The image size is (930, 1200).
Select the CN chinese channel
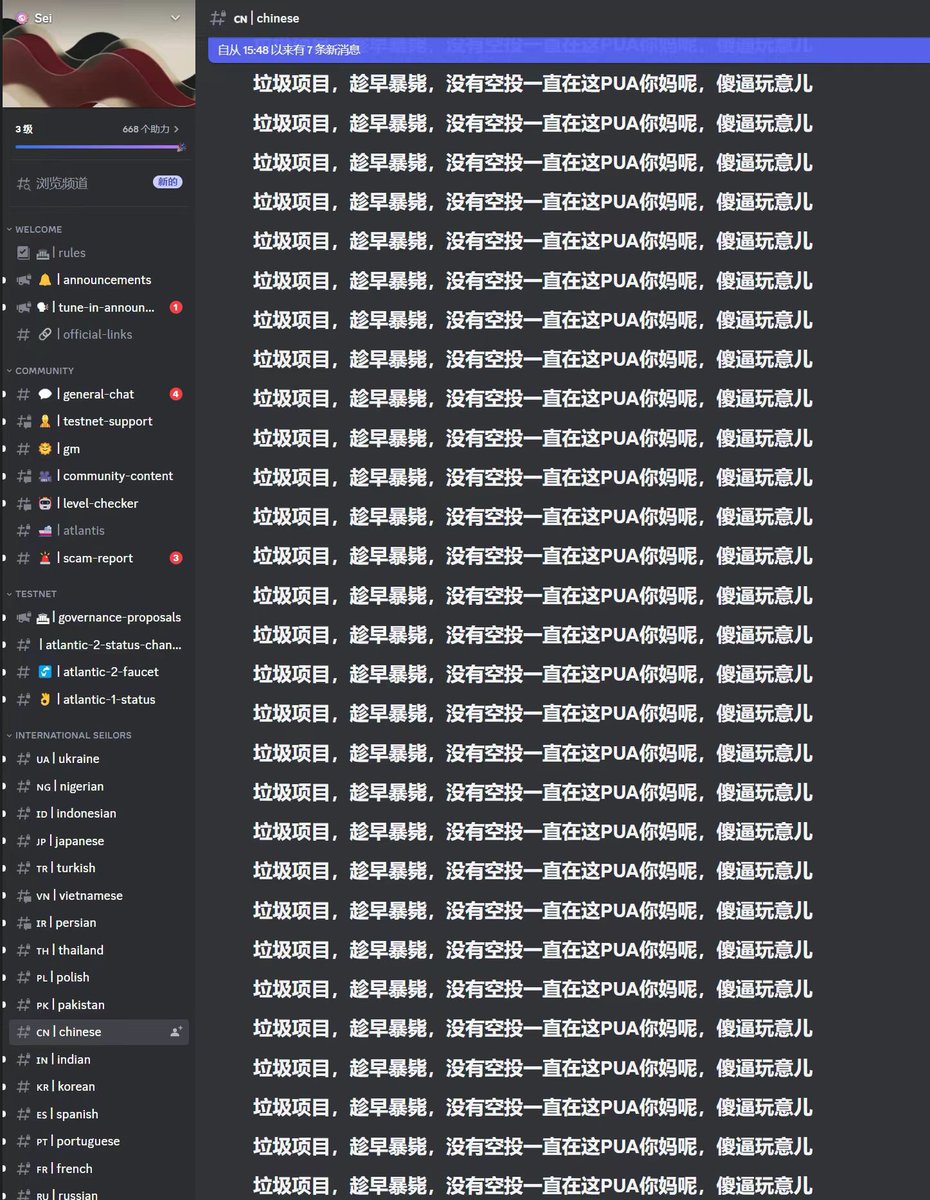[x=98, y=1031]
